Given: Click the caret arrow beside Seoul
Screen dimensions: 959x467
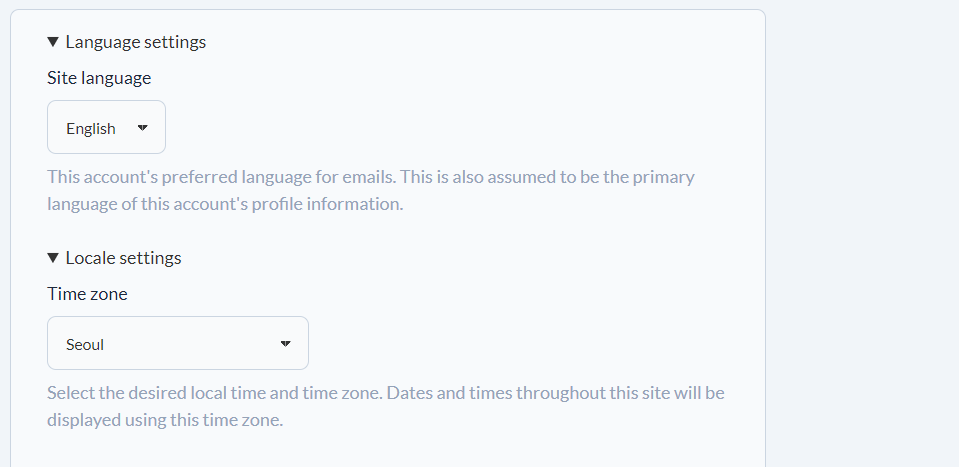Looking at the screenshot, I should pyautogui.click(x=285, y=344).
